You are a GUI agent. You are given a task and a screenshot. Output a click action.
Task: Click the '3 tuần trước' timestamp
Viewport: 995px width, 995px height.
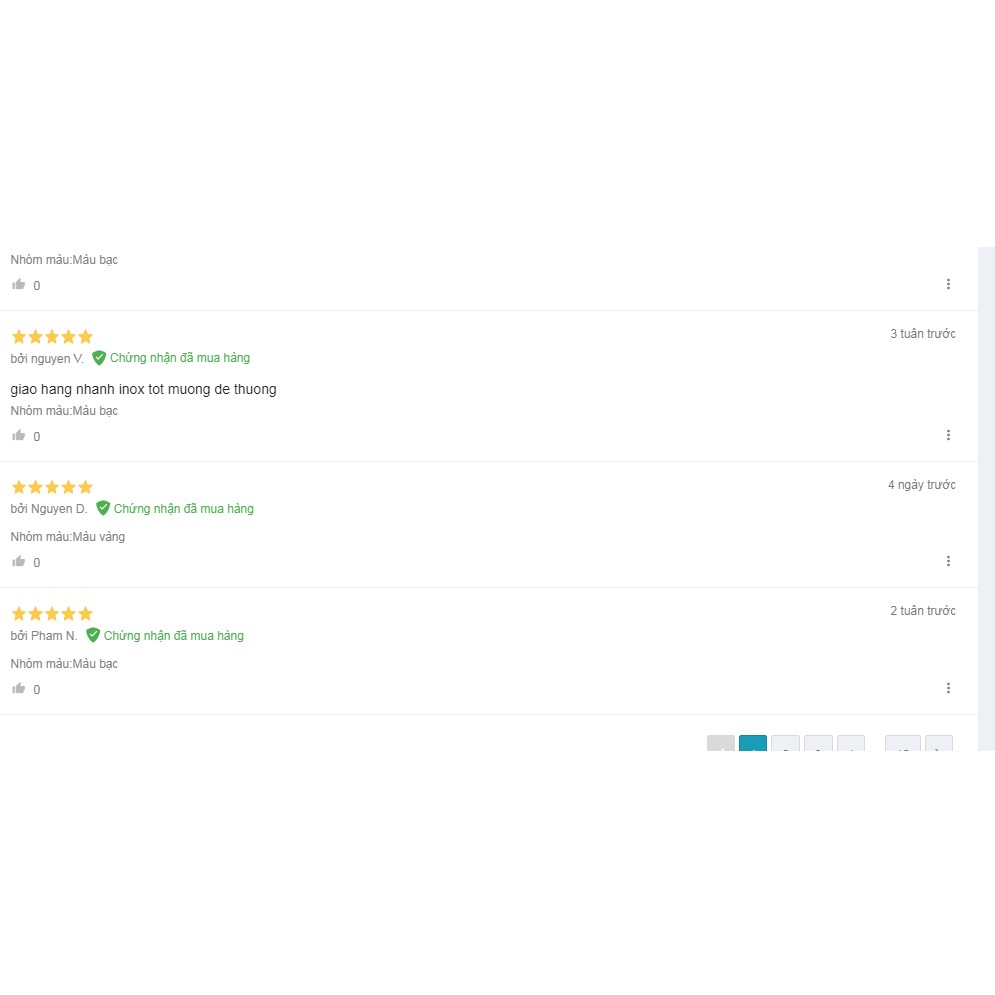click(x=922, y=334)
